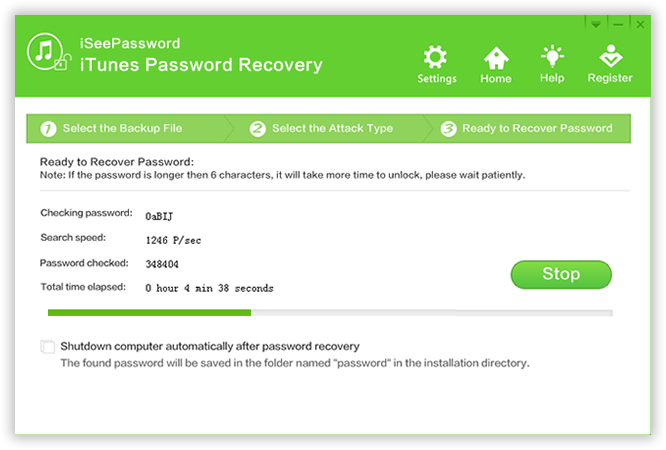Click the search speed value 1246 P/sec
The width and height of the screenshot is (666, 450).
pyautogui.click(x=171, y=239)
